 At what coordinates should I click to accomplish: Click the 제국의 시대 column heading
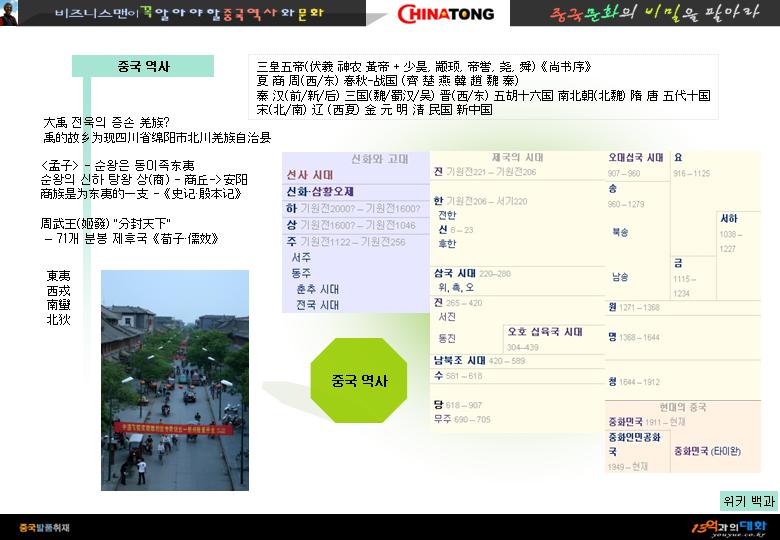517,158
